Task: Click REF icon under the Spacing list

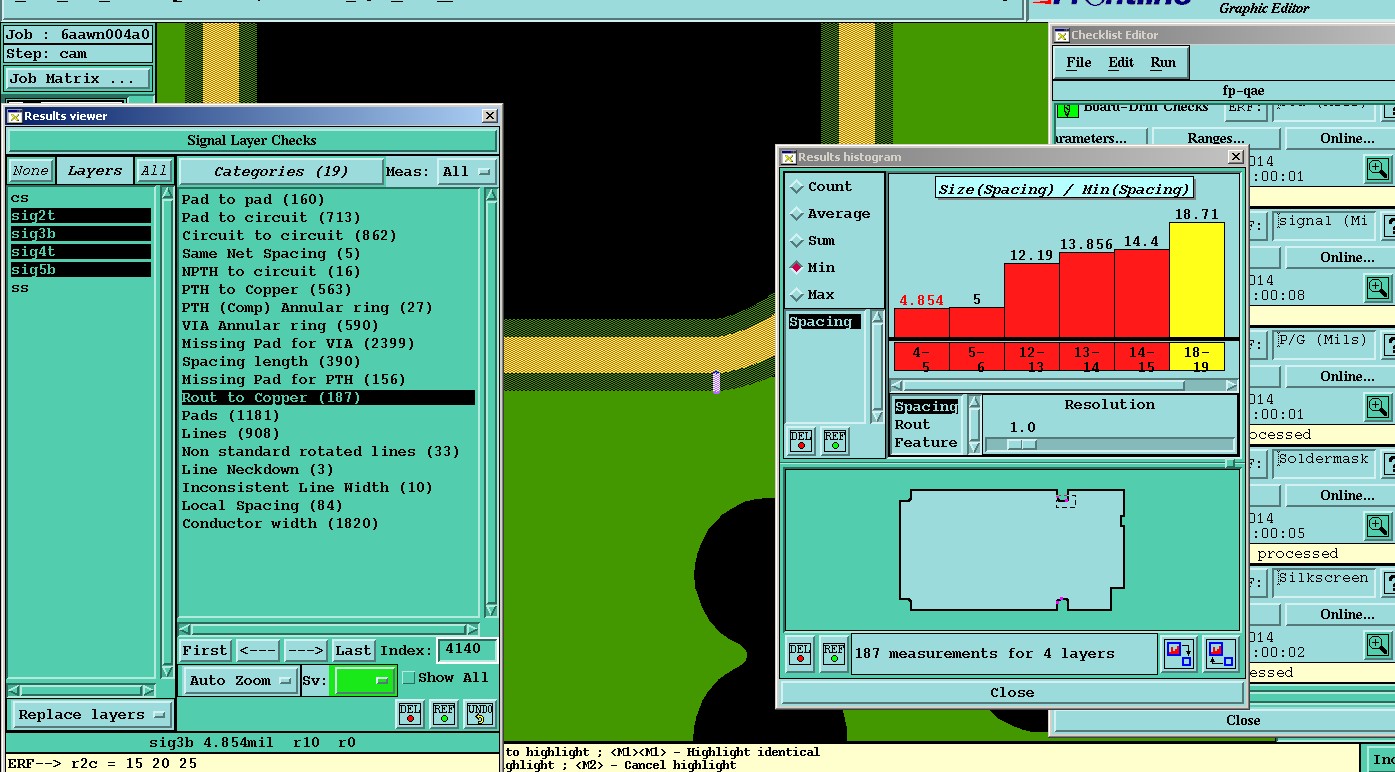Action: [x=835, y=441]
